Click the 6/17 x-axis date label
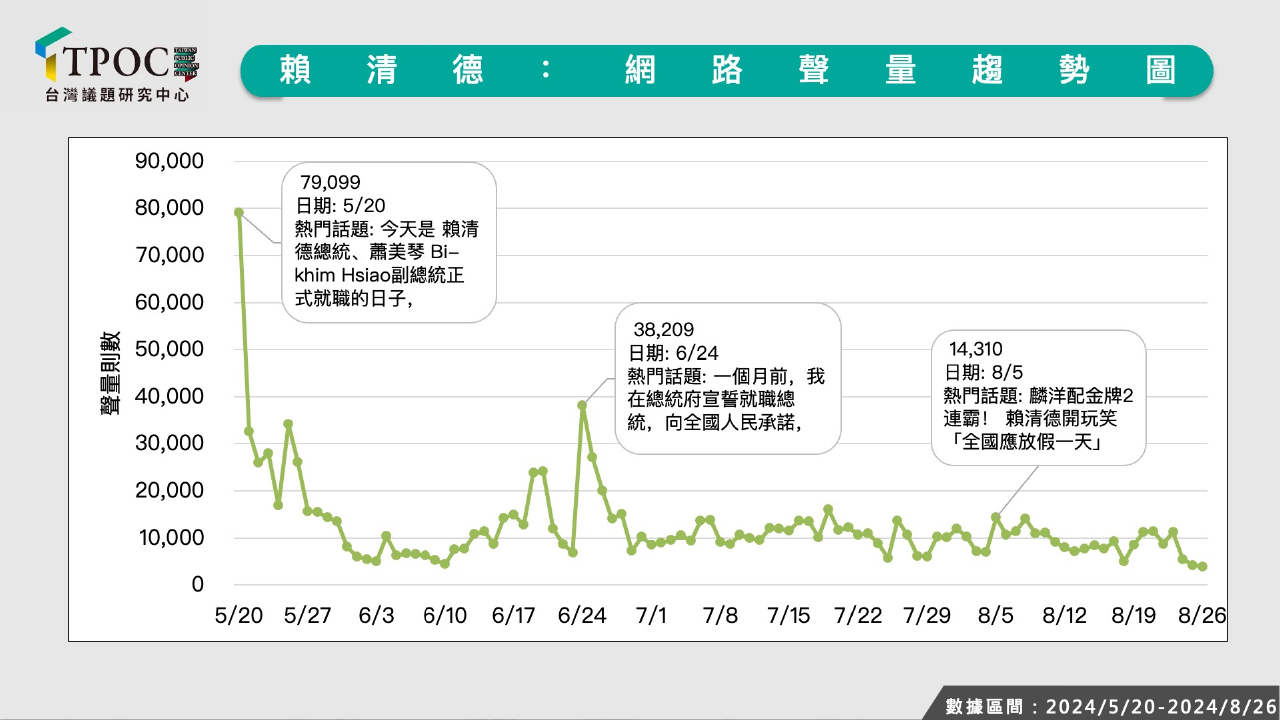The height and width of the screenshot is (720, 1280). [514, 616]
